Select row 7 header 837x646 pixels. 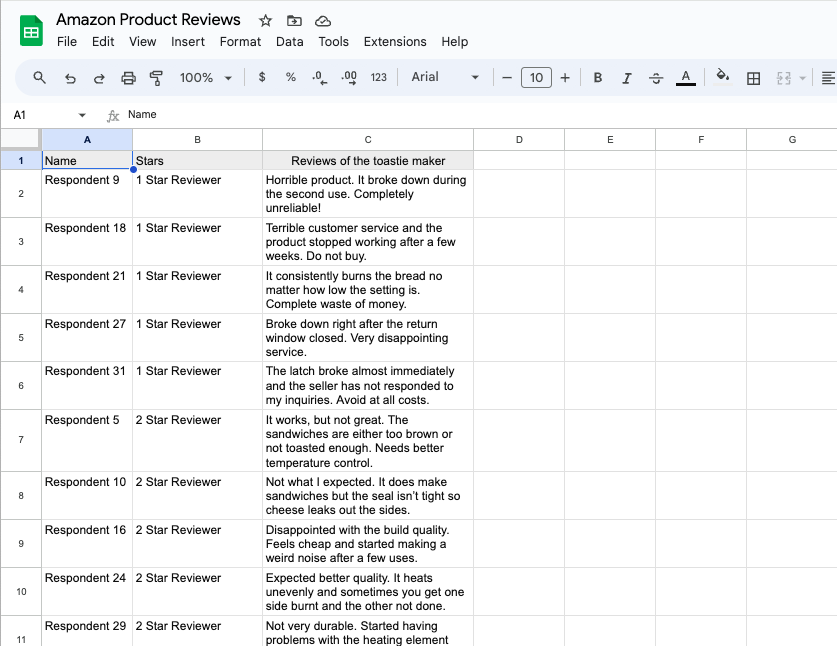tap(21, 440)
